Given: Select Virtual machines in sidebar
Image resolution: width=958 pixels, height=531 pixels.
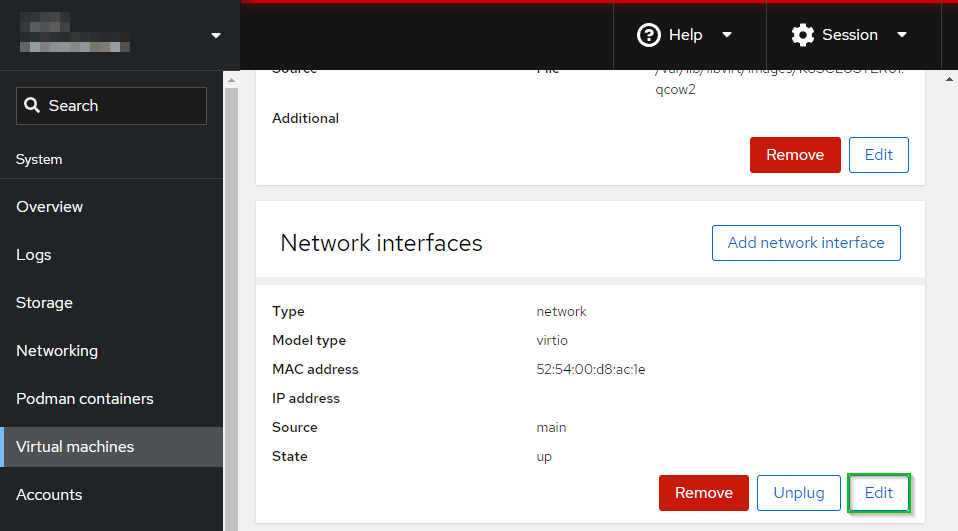Looking at the screenshot, I should 75,447.
